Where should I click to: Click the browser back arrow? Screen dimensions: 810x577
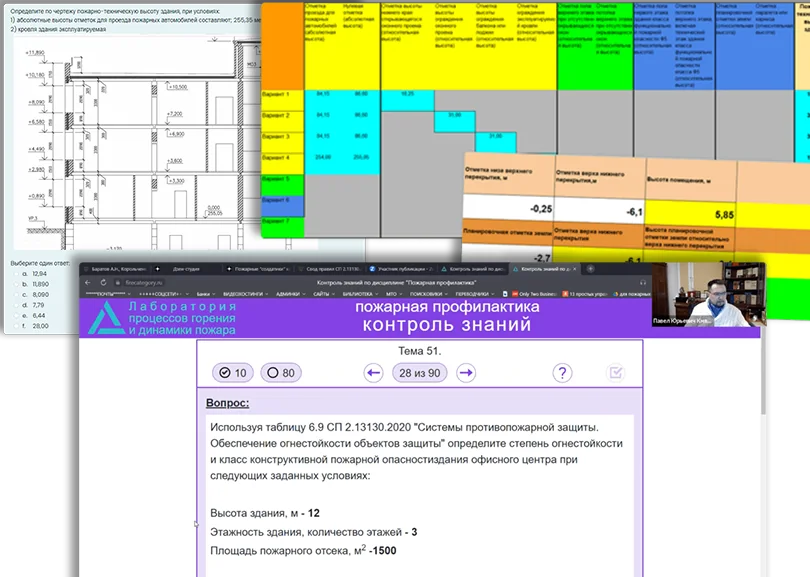click(x=88, y=283)
